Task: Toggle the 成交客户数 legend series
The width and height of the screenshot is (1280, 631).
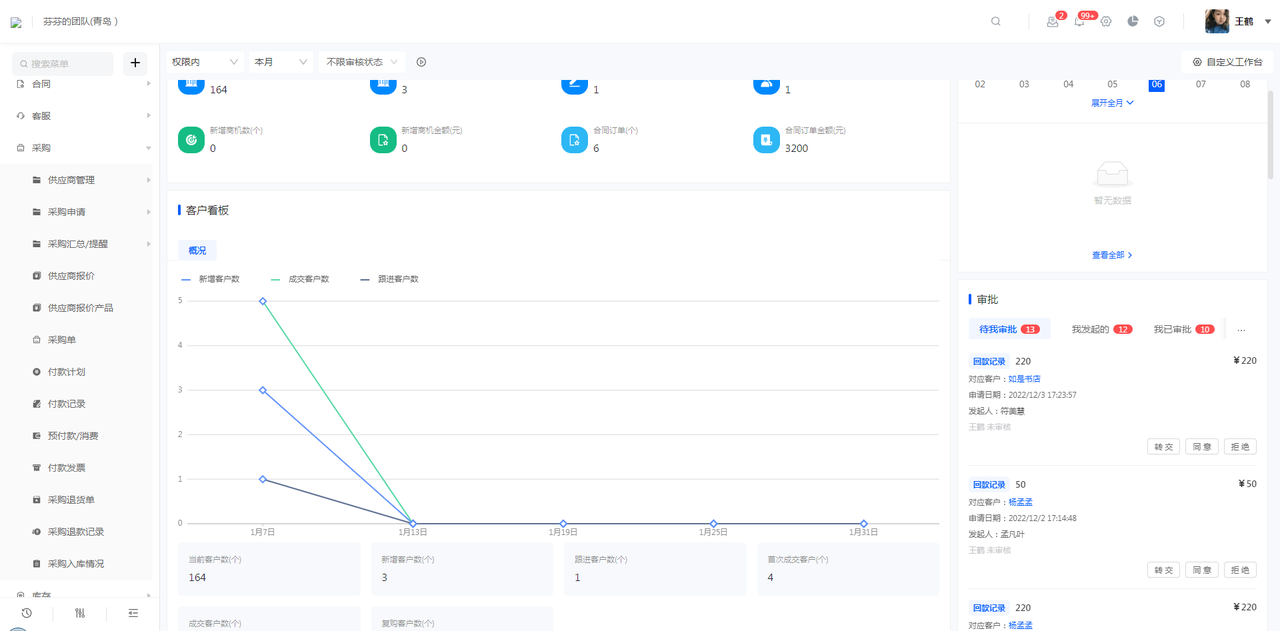Action: point(300,279)
